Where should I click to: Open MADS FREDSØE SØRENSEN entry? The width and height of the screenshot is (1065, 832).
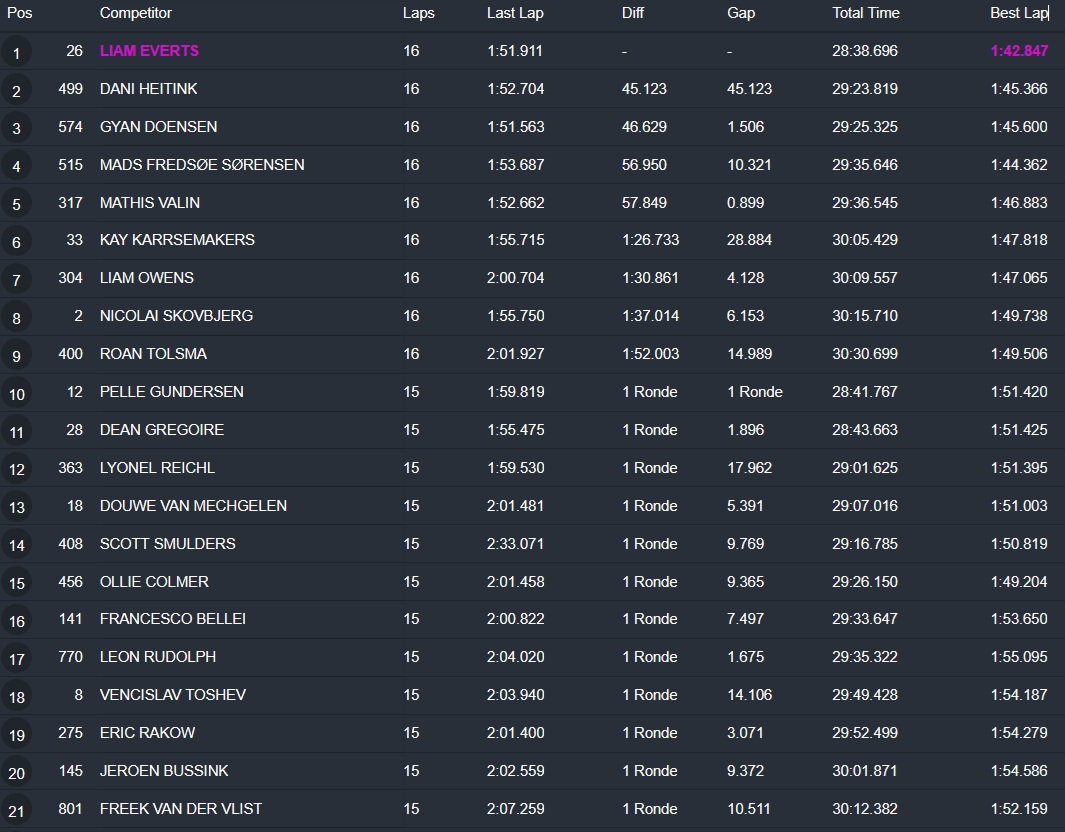click(202, 165)
